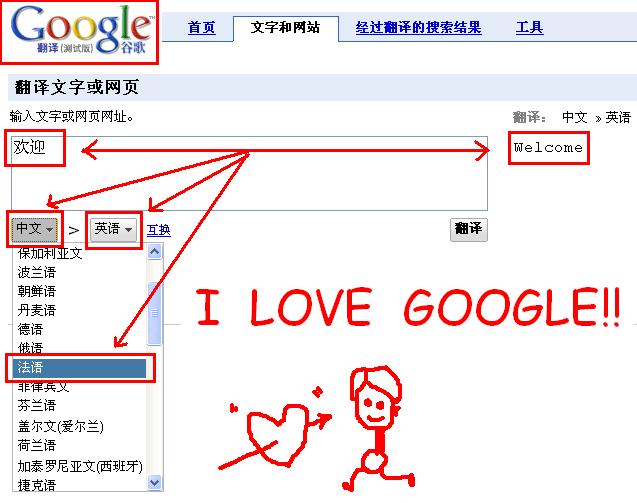
Task: Click the list's scroll down arrow
Action: [154, 482]
